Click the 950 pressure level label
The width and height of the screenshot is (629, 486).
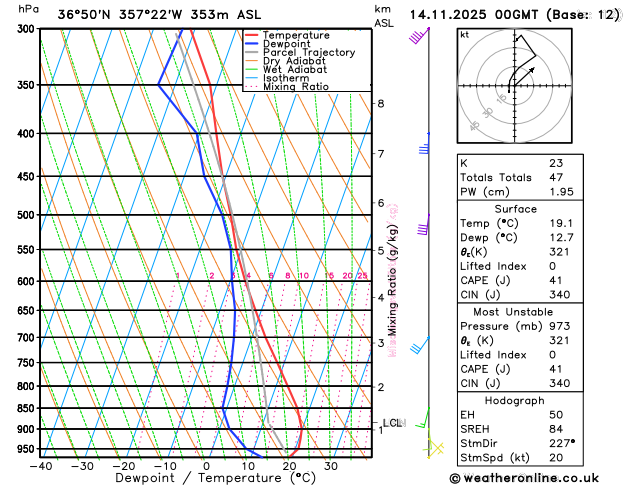pyautogui.click(x=28, y=449)
